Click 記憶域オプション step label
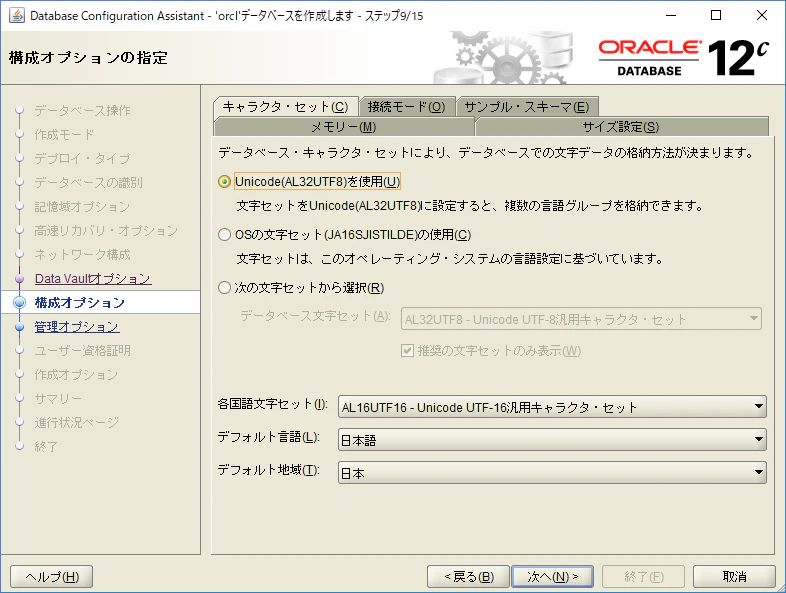Screen dimensions: 786x593 pos(82,207)
